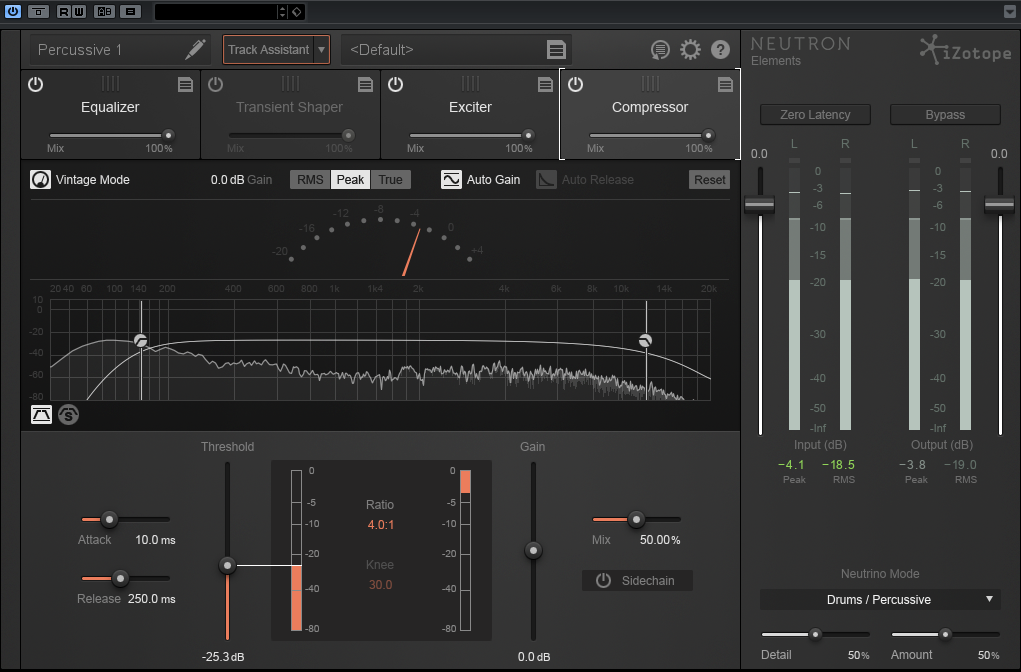Toggle the blue plugin power button in host toolbar
This screenshot has height=672, width=1021.
coord(13,12)
